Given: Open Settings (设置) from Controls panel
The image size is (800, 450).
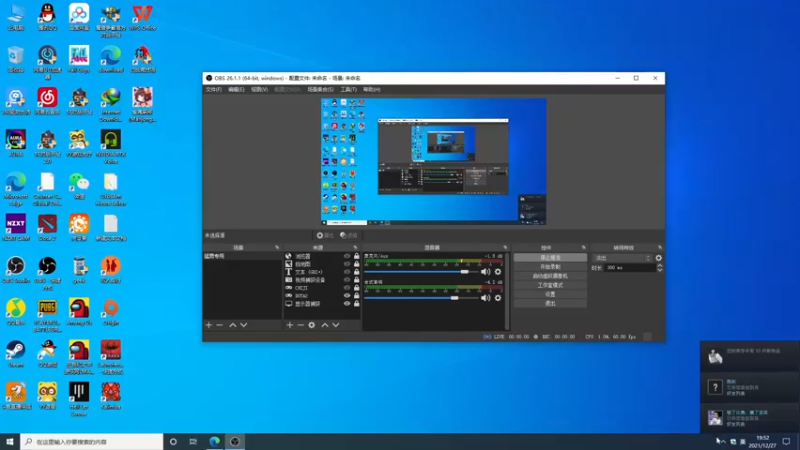Looking at the screenshot, I should tap(550, 294).
